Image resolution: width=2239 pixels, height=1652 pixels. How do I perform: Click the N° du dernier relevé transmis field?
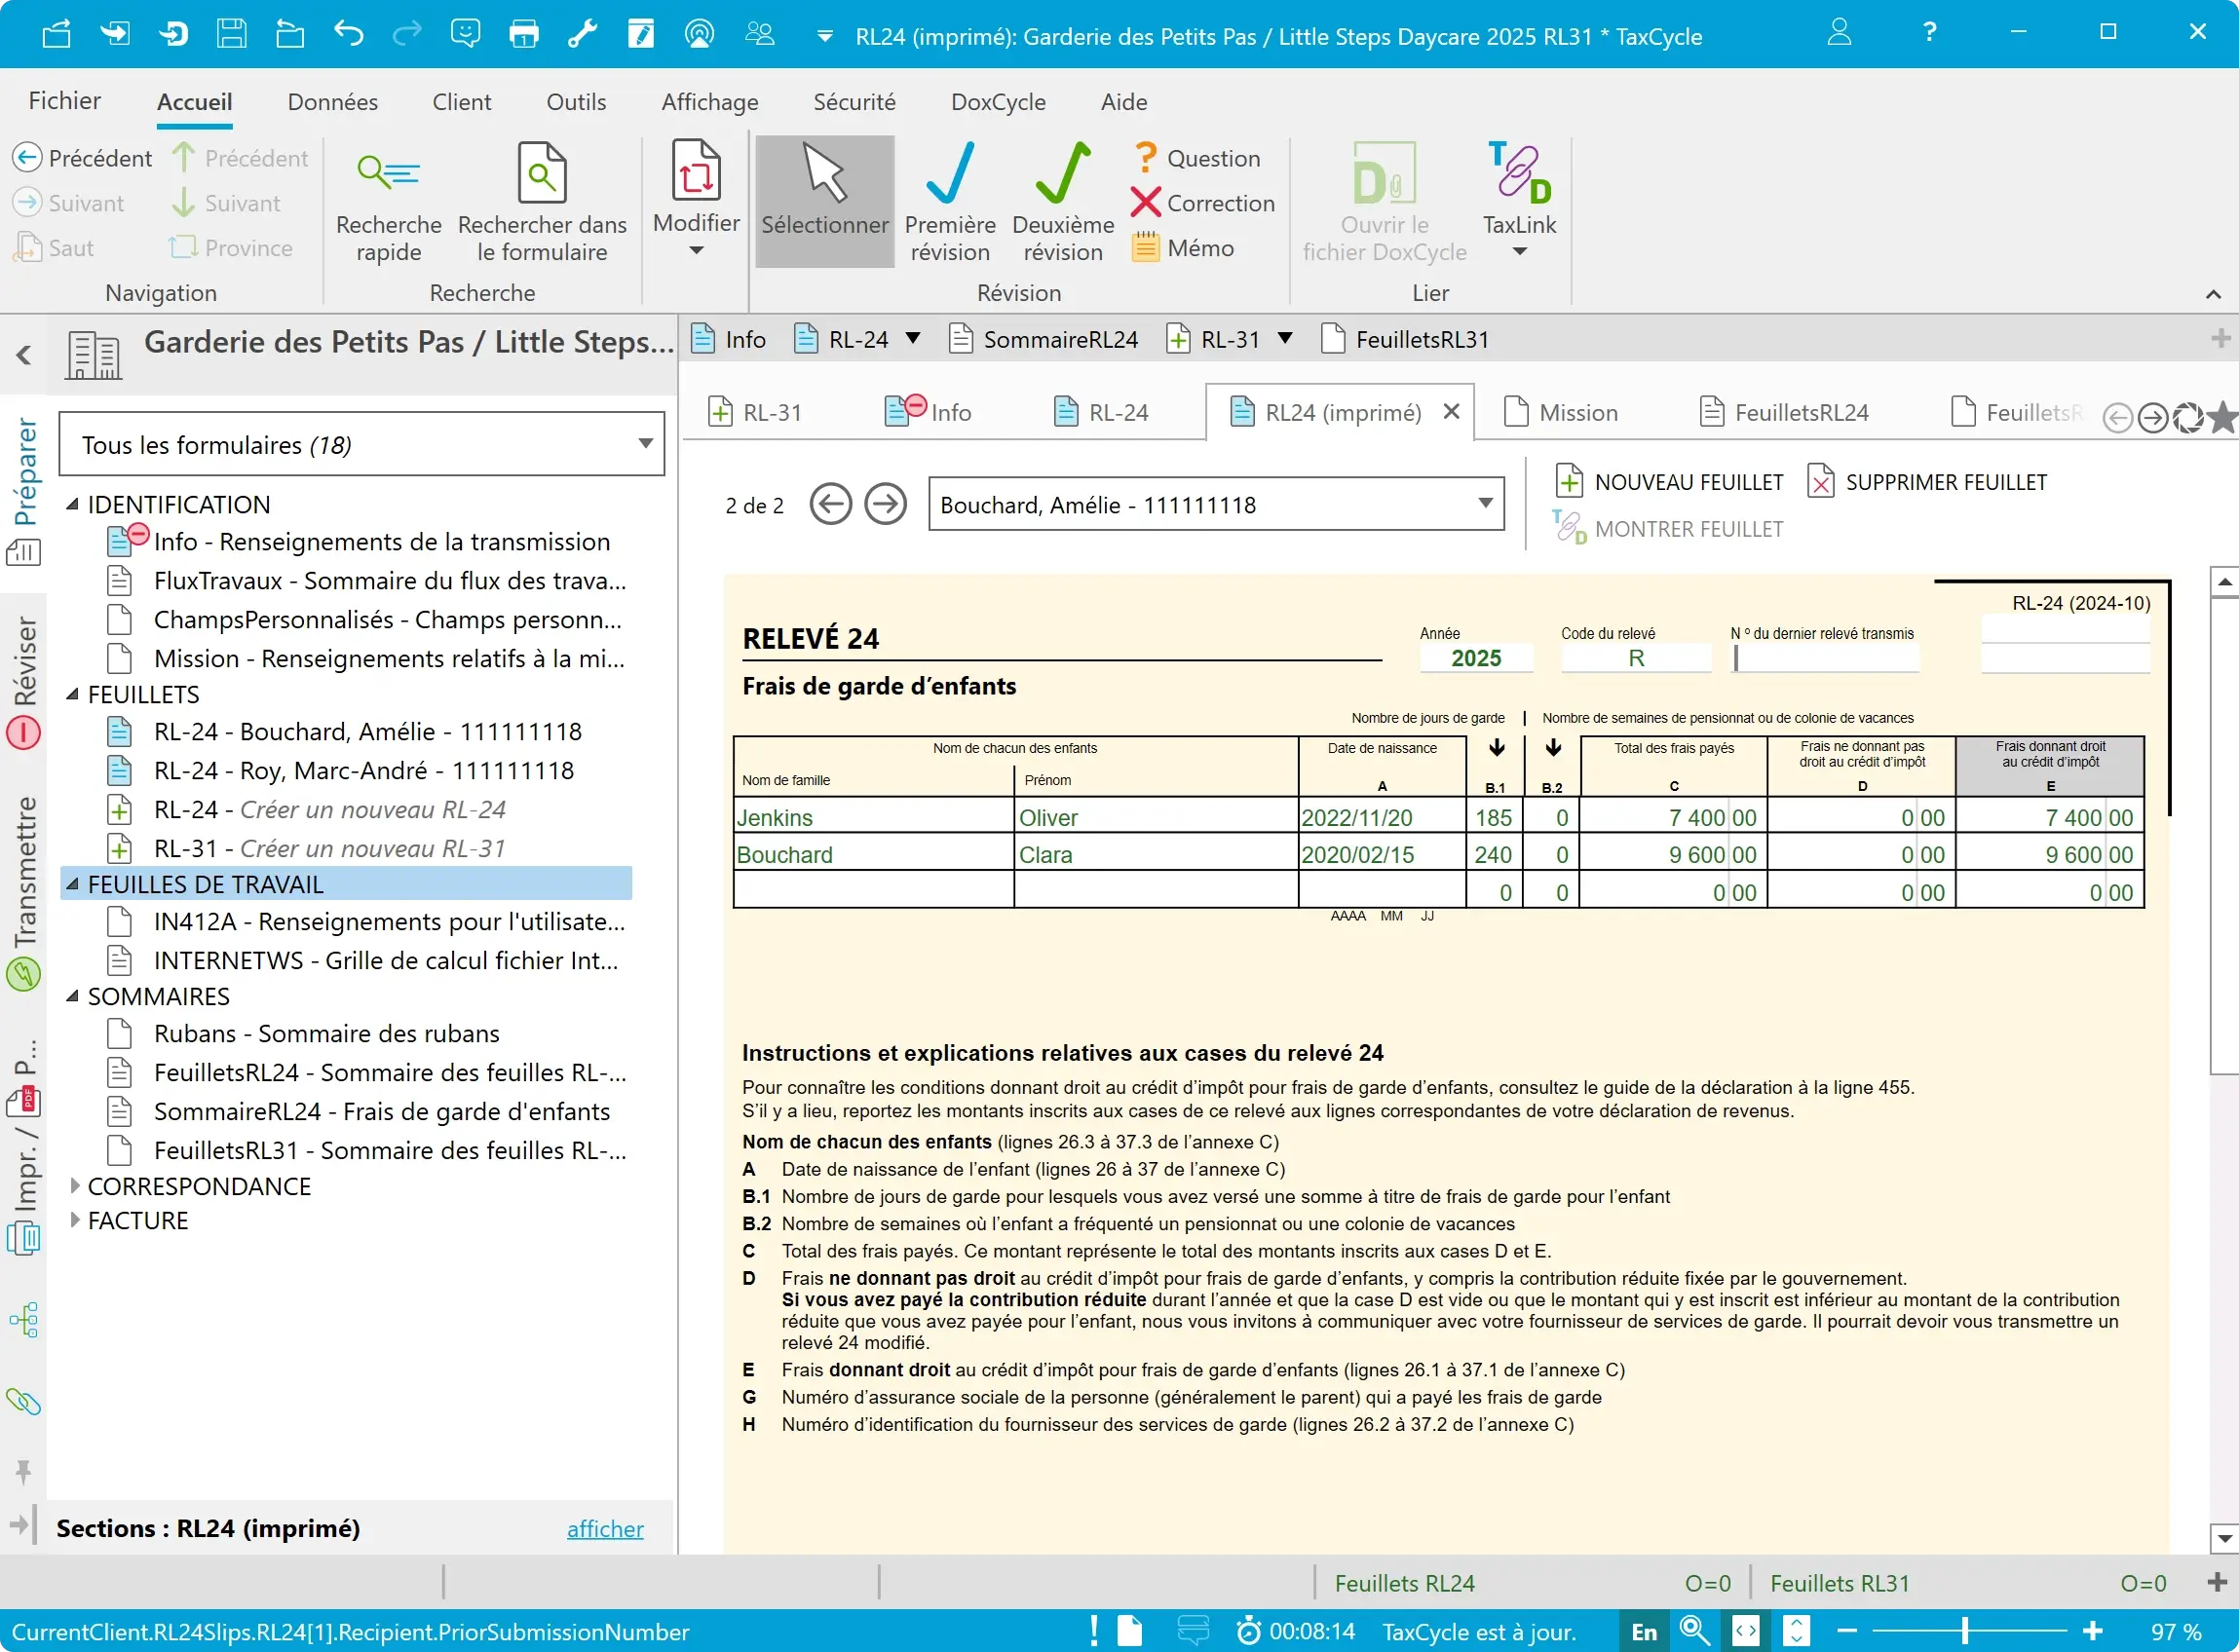1826,658
